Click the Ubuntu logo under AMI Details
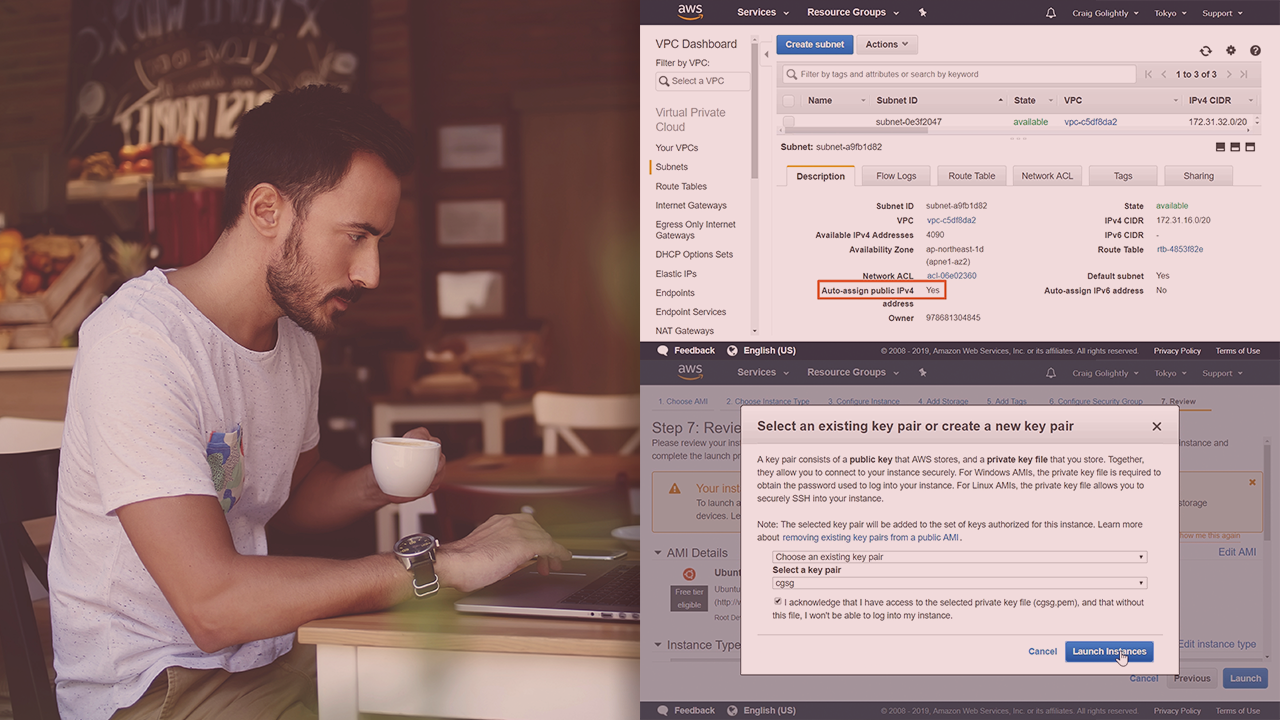The width and height of the screenshot is (1280, 720). pos(689,574)
